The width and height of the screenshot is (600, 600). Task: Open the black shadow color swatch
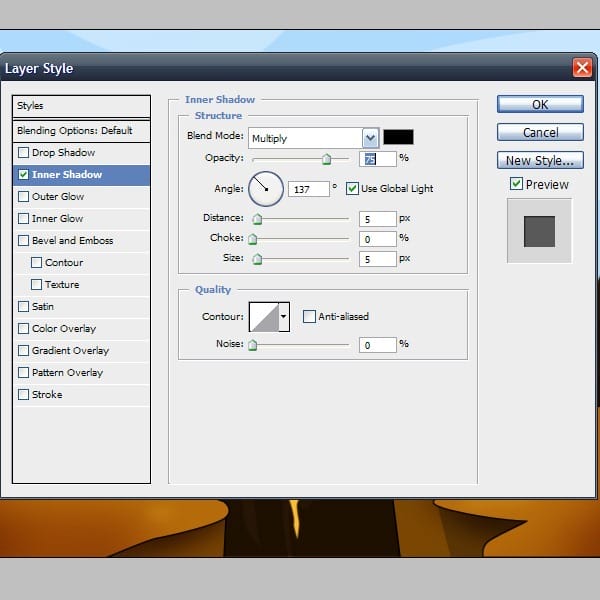click(398, 137)
